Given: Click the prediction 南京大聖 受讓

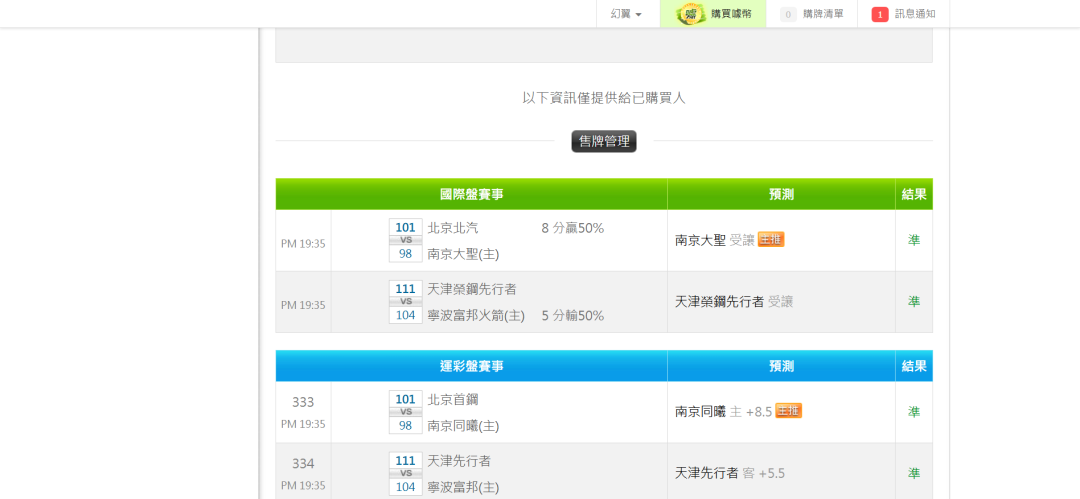Looking at the screenshot, I should (715, 240).
